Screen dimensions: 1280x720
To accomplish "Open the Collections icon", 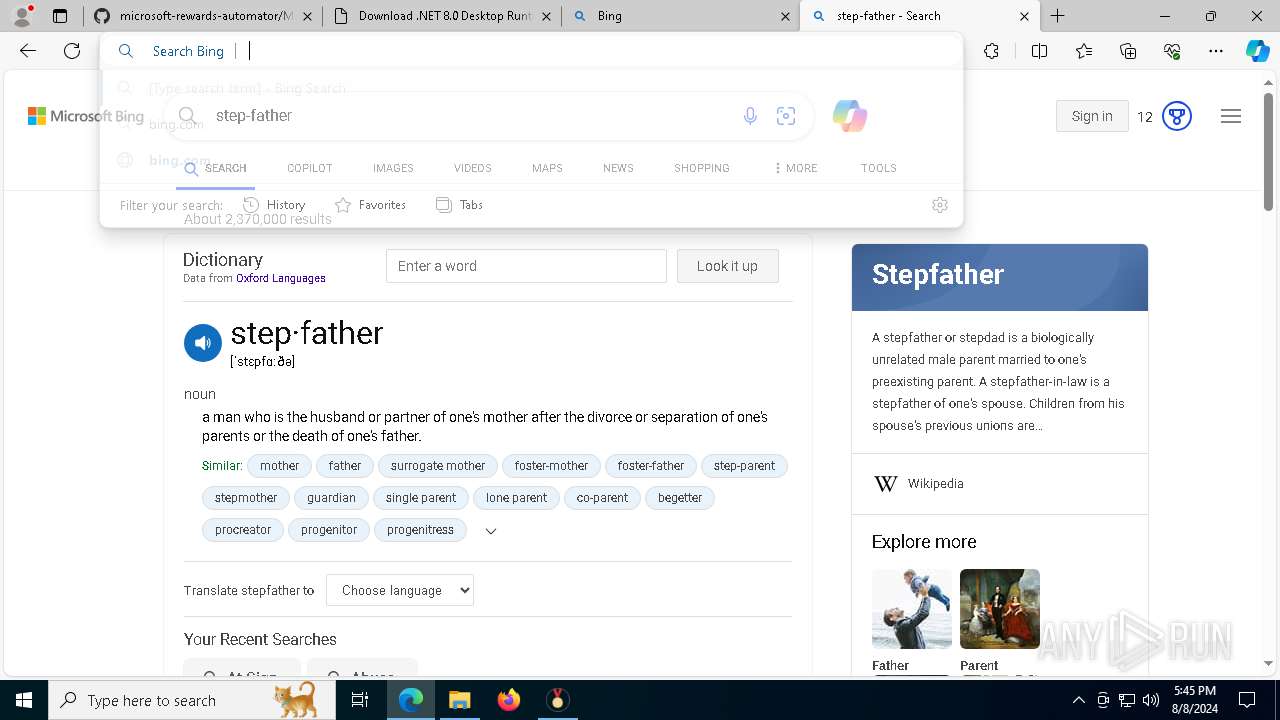I will coord(1128,51).
